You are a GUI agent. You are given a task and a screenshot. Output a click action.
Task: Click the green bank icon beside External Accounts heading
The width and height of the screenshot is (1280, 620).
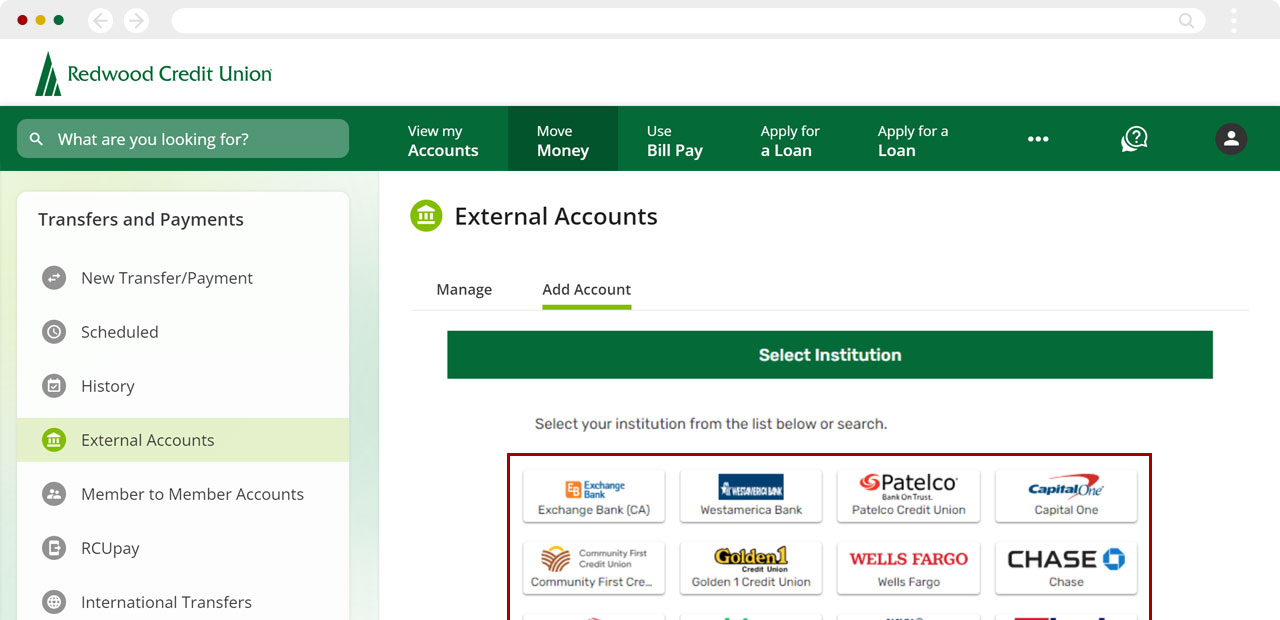[x=426, y=216]
